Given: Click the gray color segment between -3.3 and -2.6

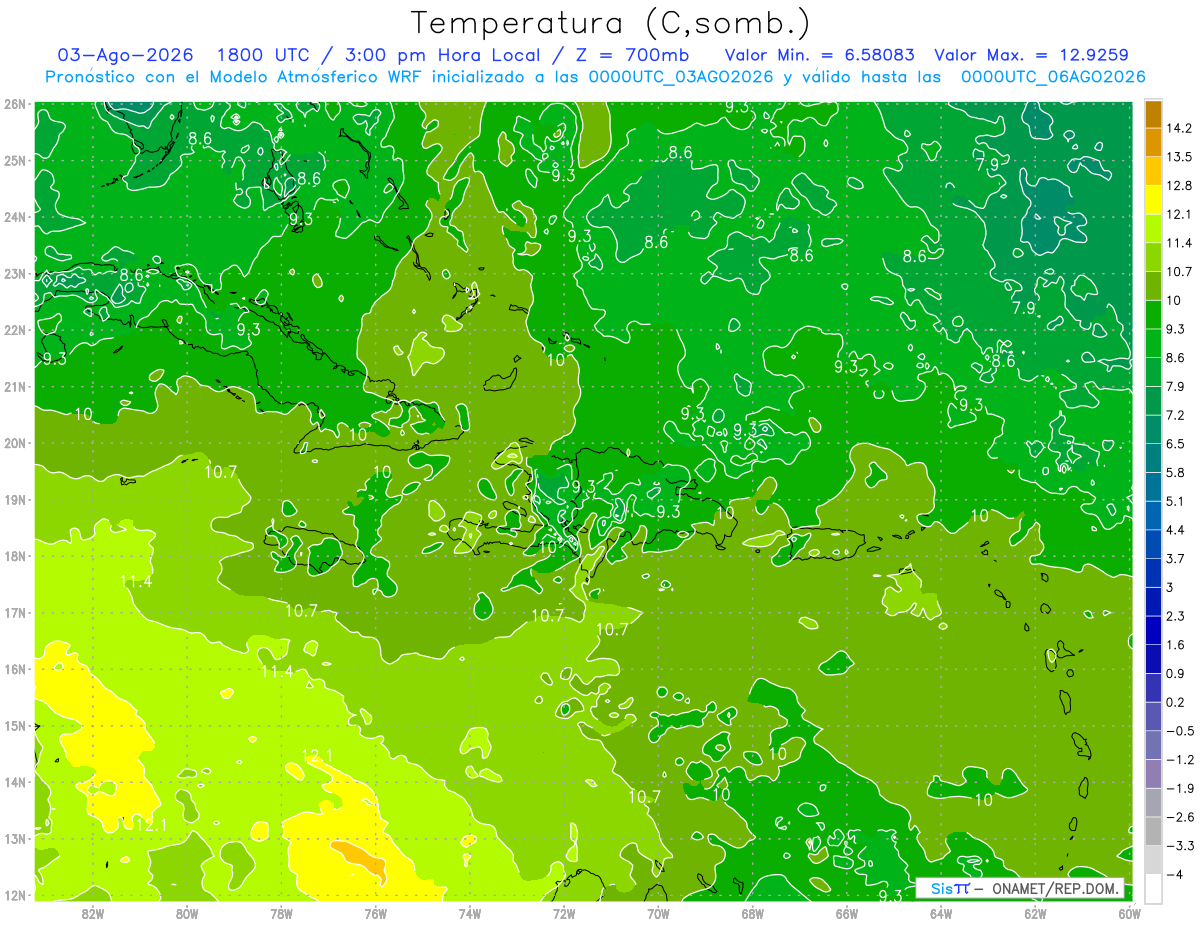Looking at the screenshot, I should (x=1153, y=831).
